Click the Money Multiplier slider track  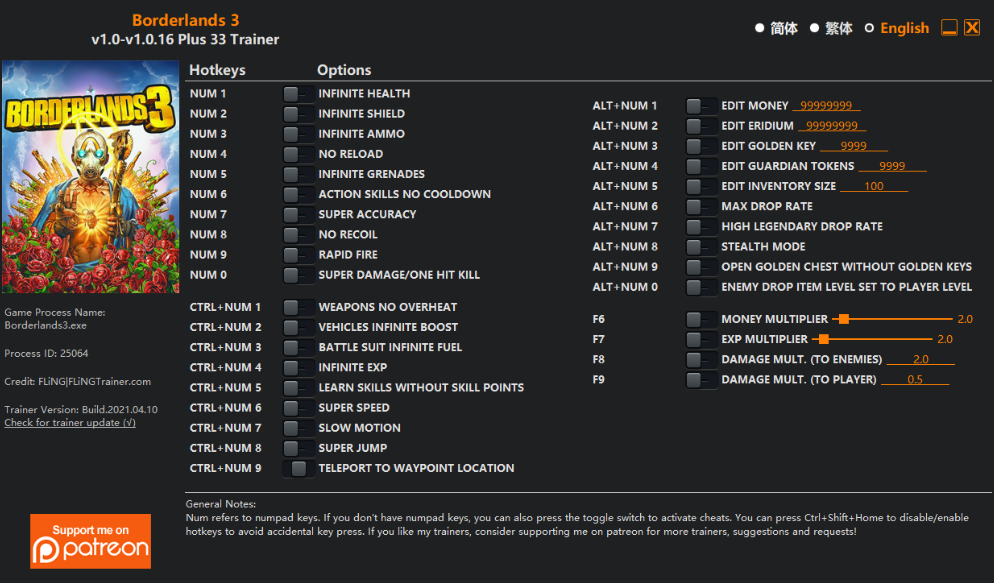tap(892, 319)
